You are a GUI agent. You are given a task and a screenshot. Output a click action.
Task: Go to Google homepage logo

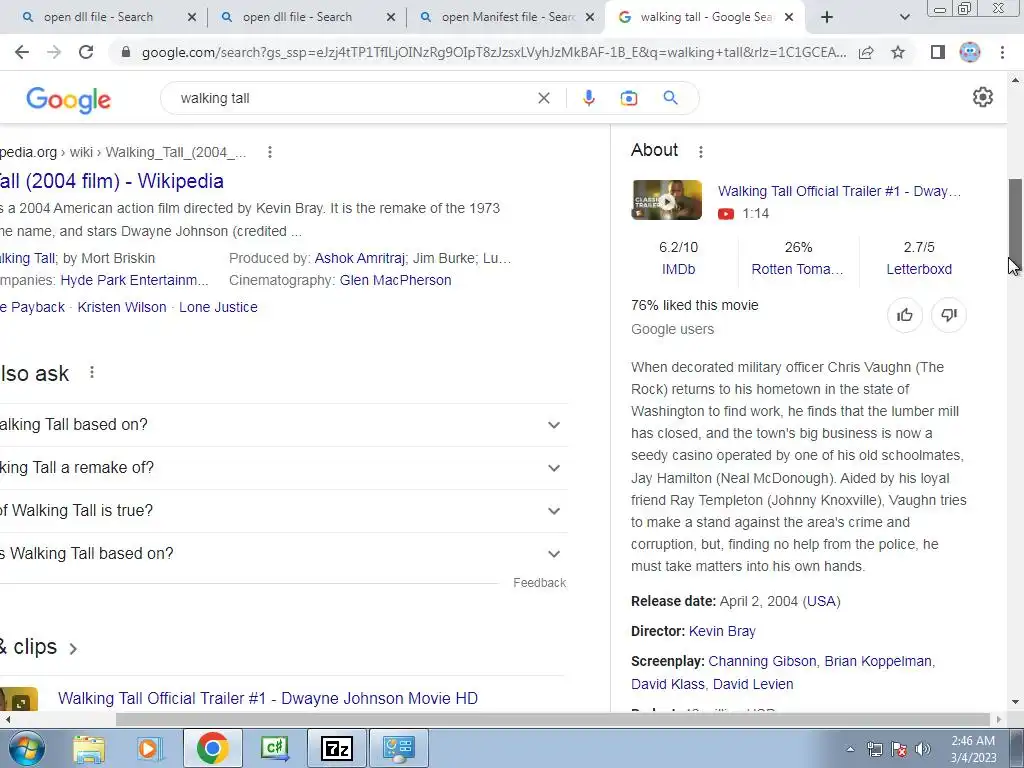click(x=69, y=100)
